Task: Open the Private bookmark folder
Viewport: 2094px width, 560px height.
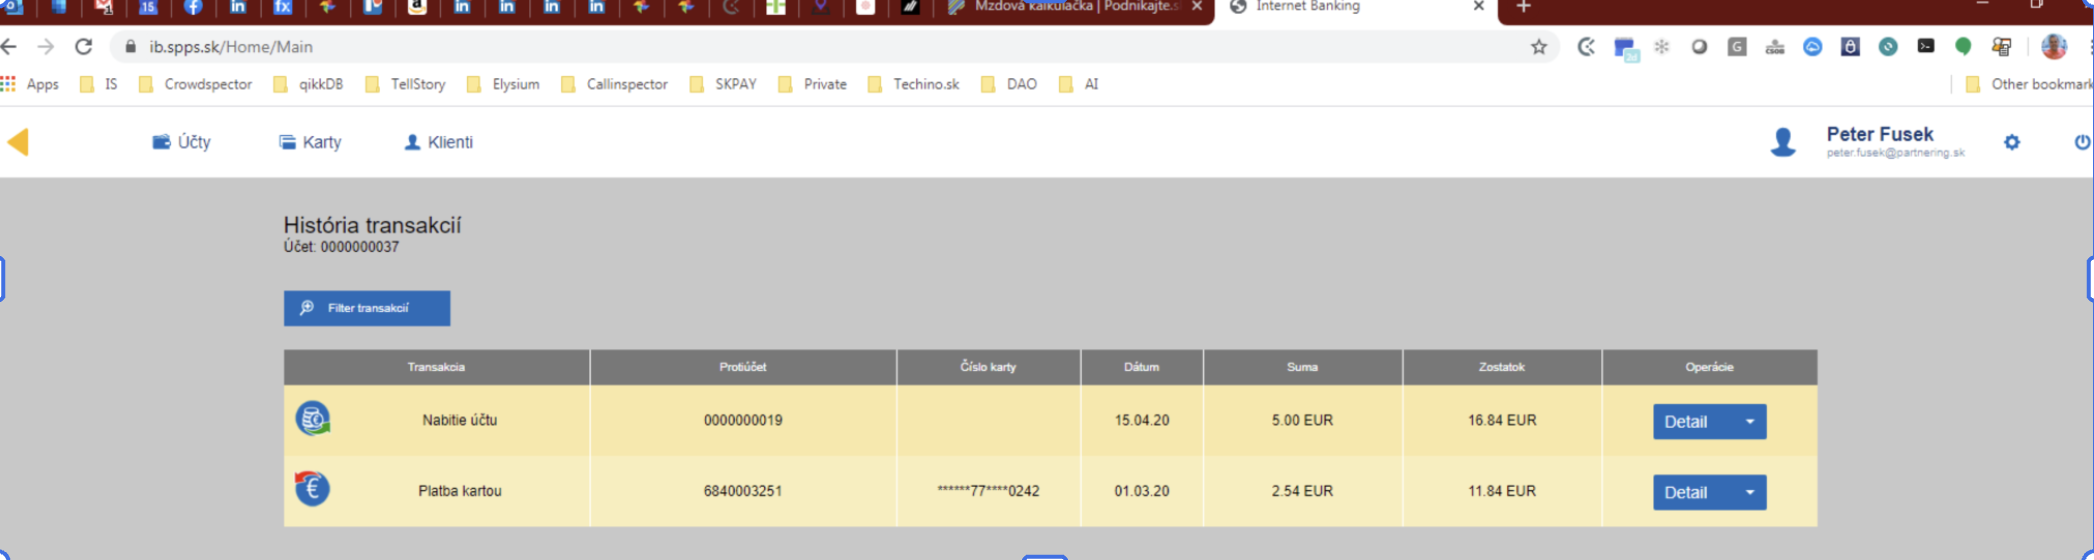Action: pos(813,84)
